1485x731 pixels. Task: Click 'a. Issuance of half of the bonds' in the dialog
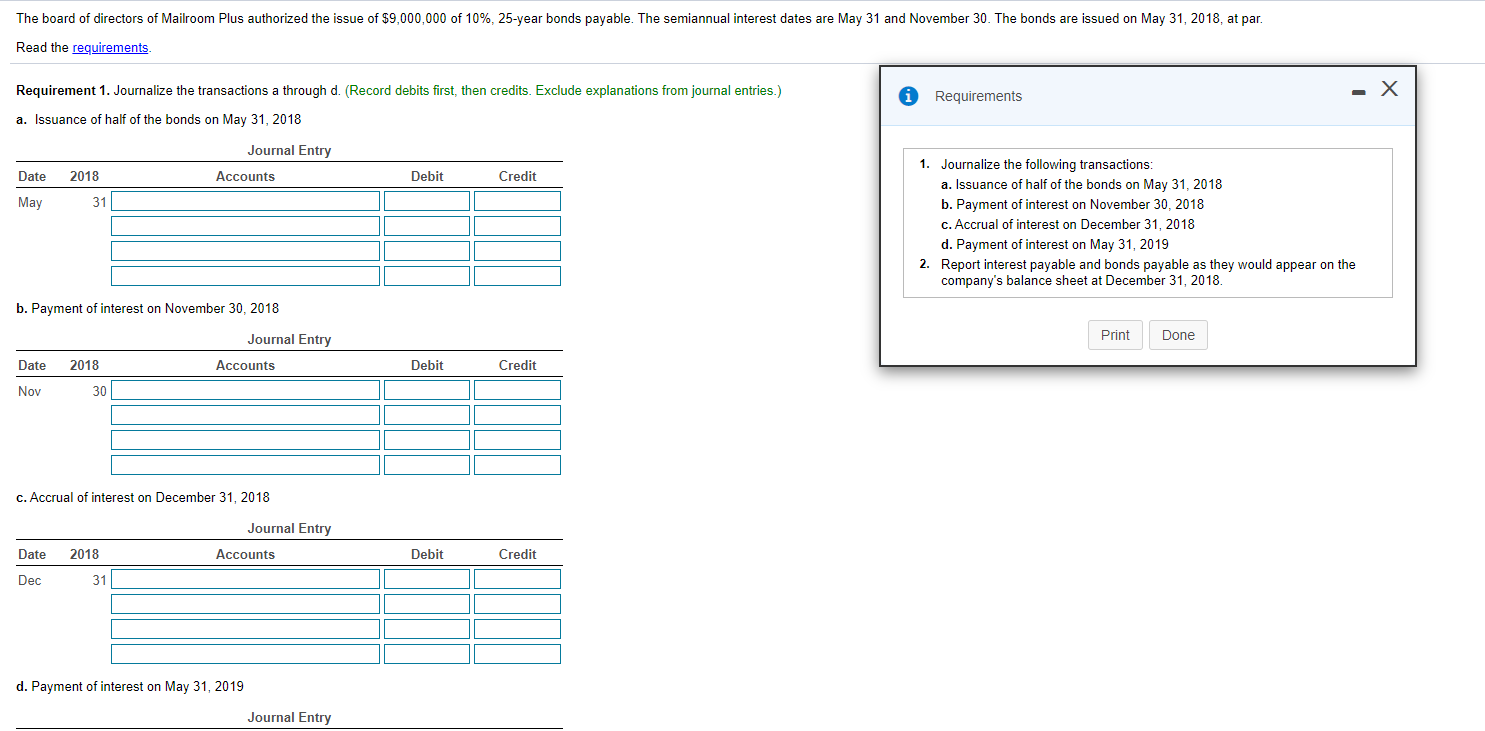pyautogui.click(x=1081, y=184)
